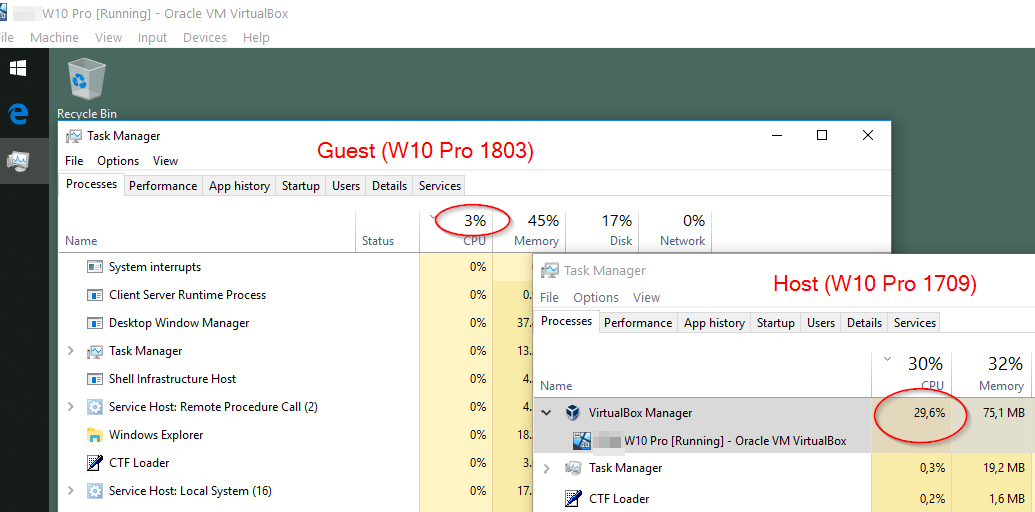Sort guest processes by Name column
The width and height of the screenshot is (1035, 512).
[207, 232]
